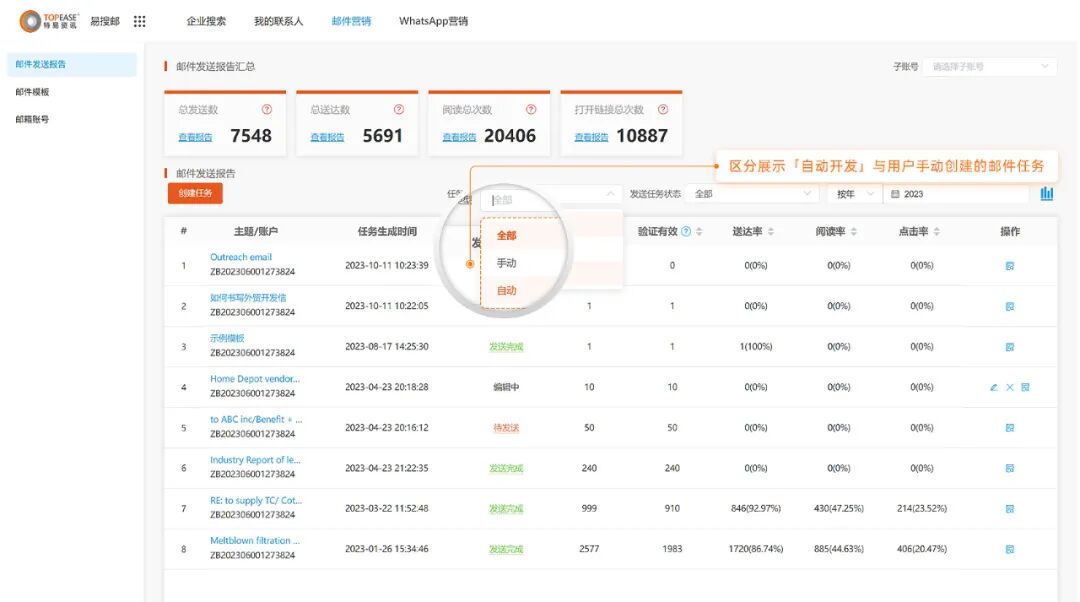Open the task type dropdown showing 全部

(x=552, y=198)
